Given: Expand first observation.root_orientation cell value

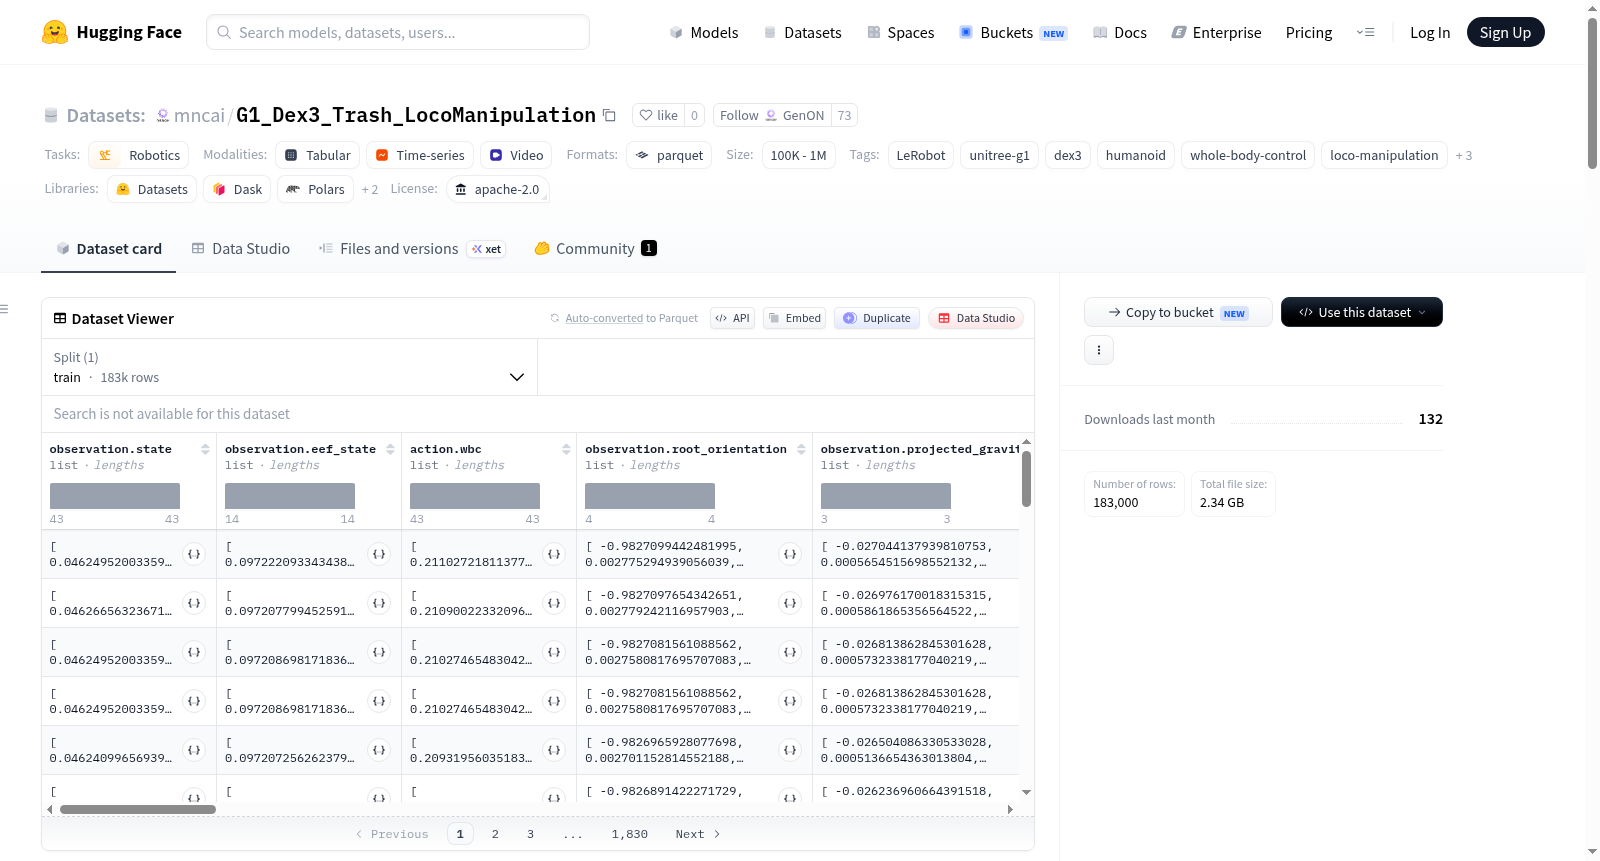Looking at the screenshot, I should click(790, 554).
